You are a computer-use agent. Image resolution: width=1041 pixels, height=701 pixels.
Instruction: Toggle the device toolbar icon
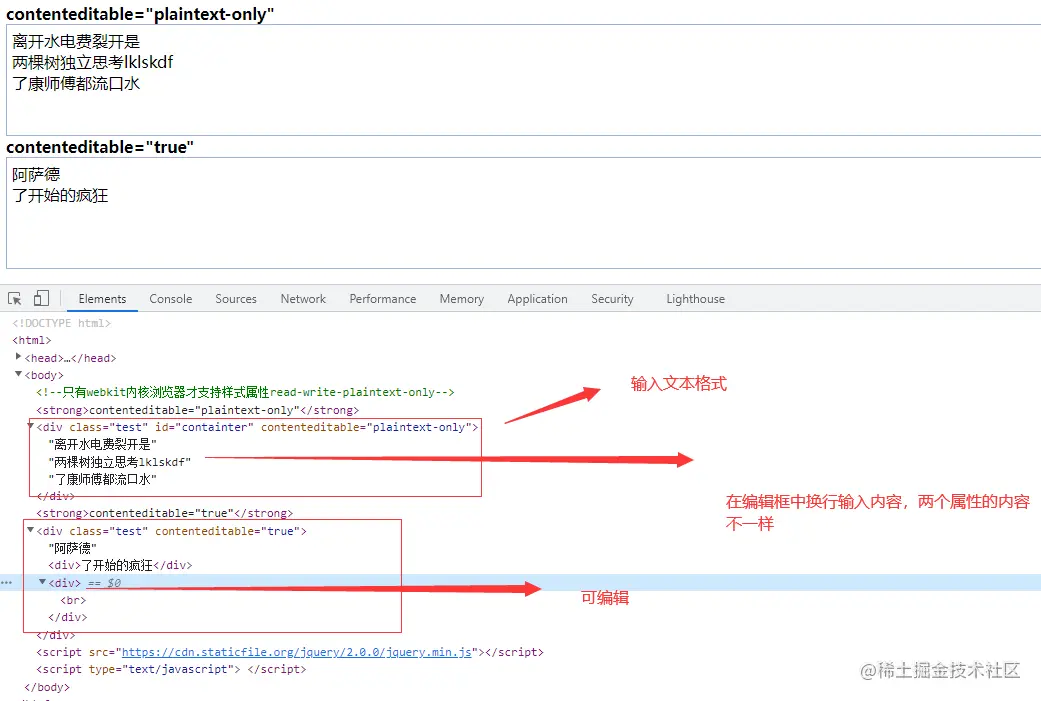click(x=41, y=298)
